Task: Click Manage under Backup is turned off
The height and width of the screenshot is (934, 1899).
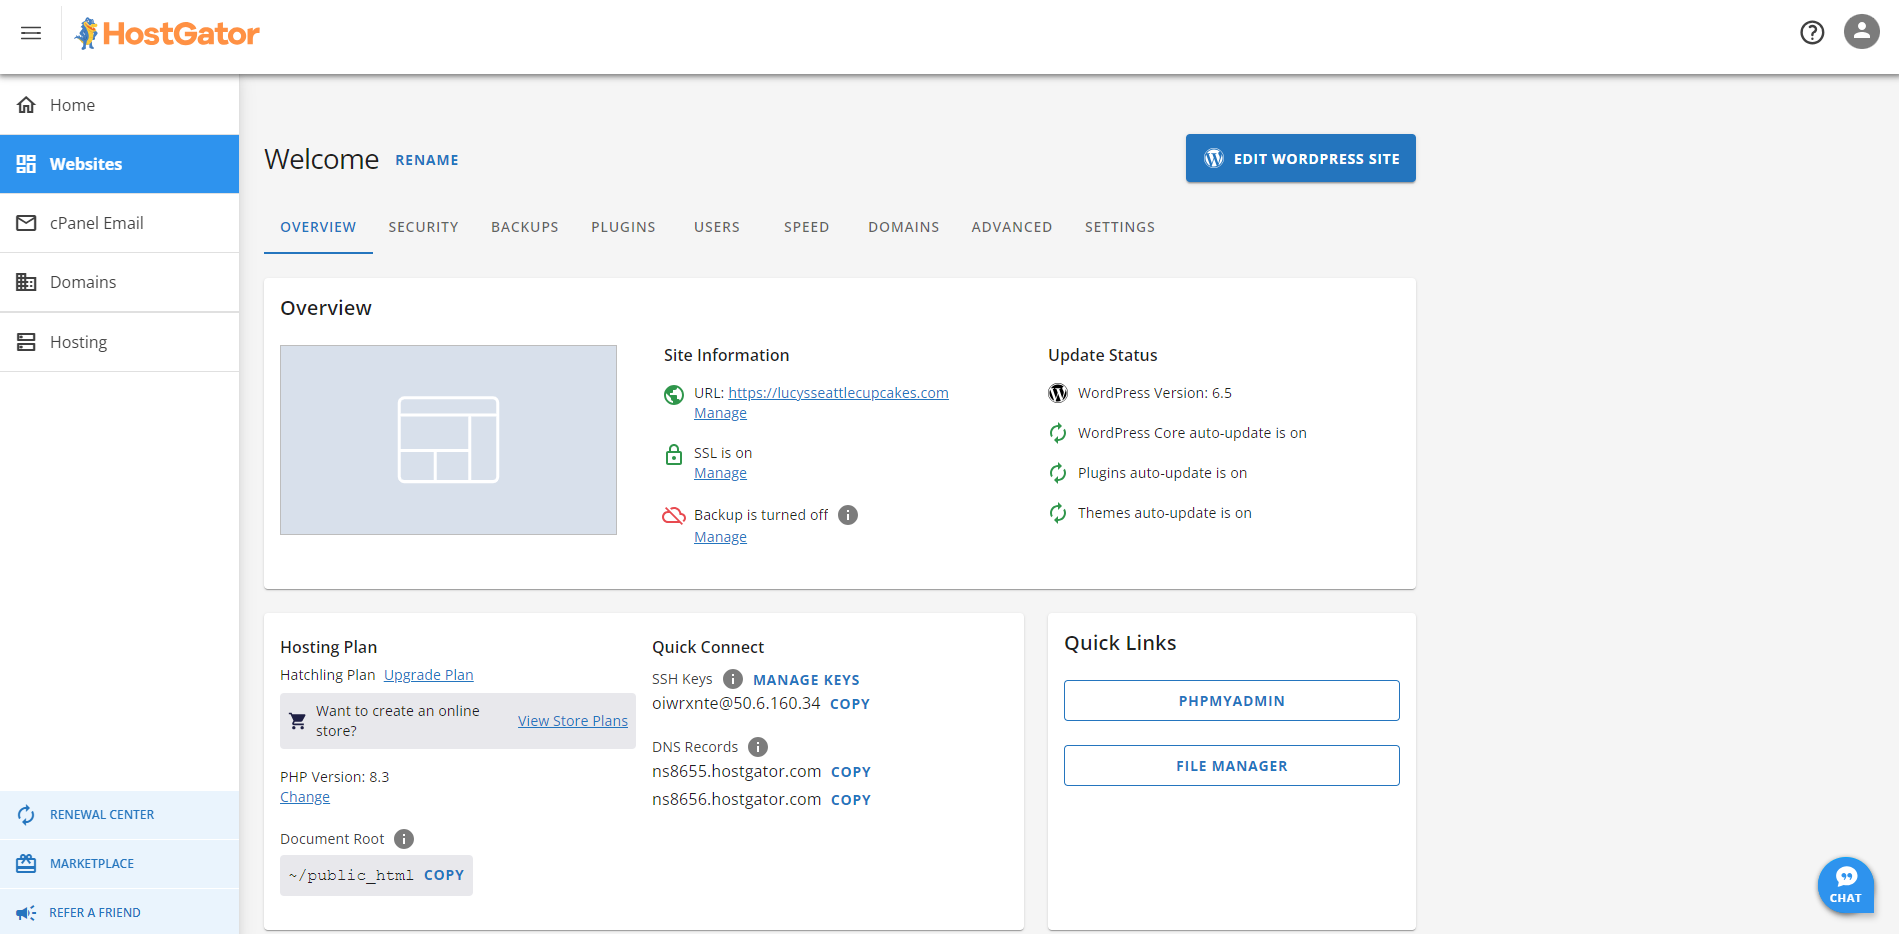Action: [x=720, y=537]
